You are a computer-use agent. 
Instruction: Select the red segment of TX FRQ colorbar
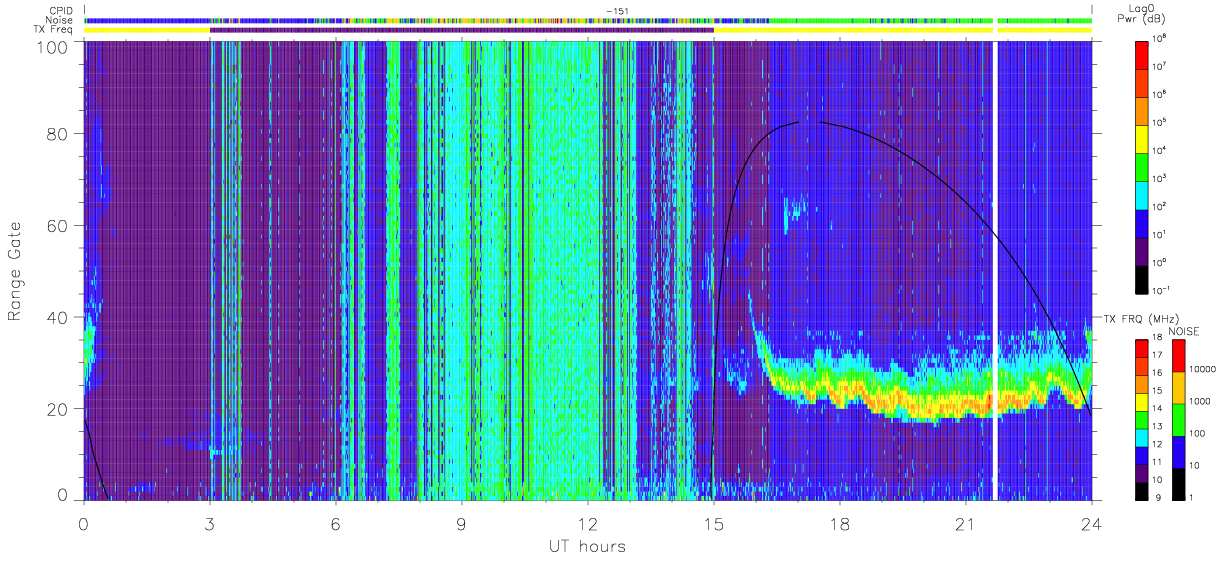point(1140,349)
